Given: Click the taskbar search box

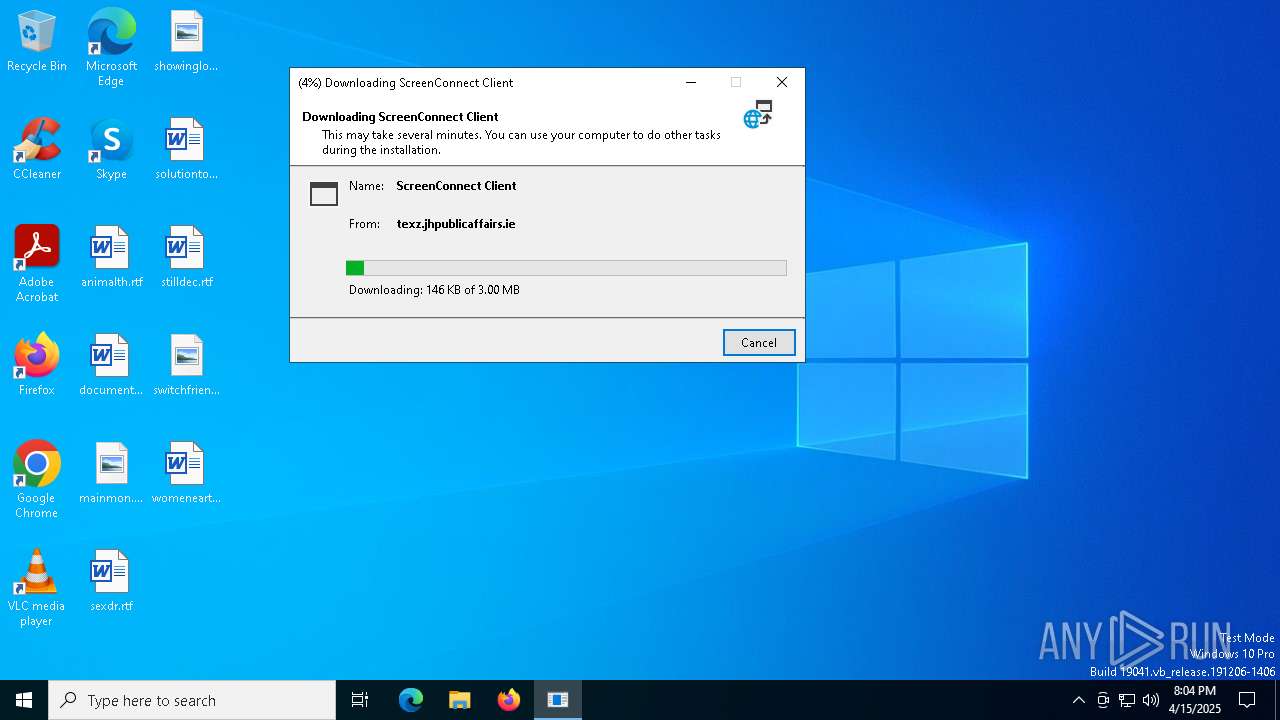Looking at the screenshot, I should pyautogui.click(x=192, y=700).
